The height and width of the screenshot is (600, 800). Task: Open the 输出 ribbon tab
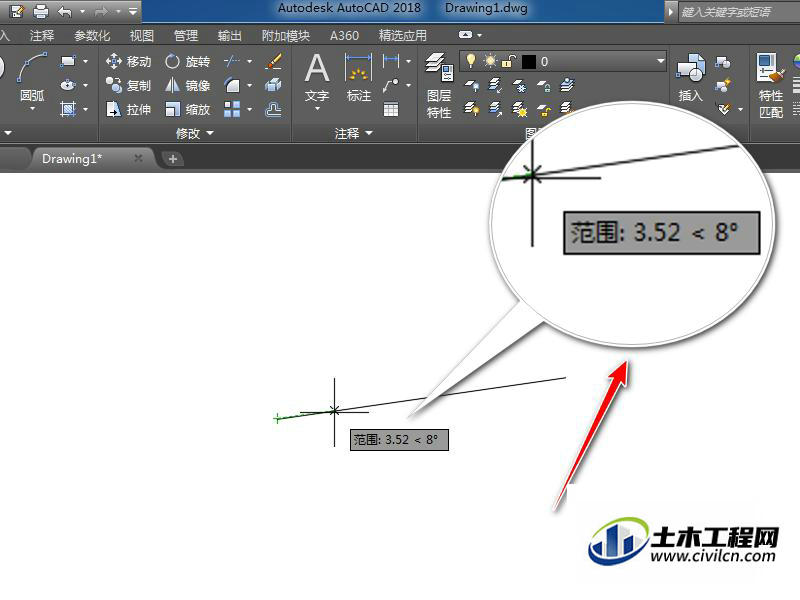click(230, 36)
